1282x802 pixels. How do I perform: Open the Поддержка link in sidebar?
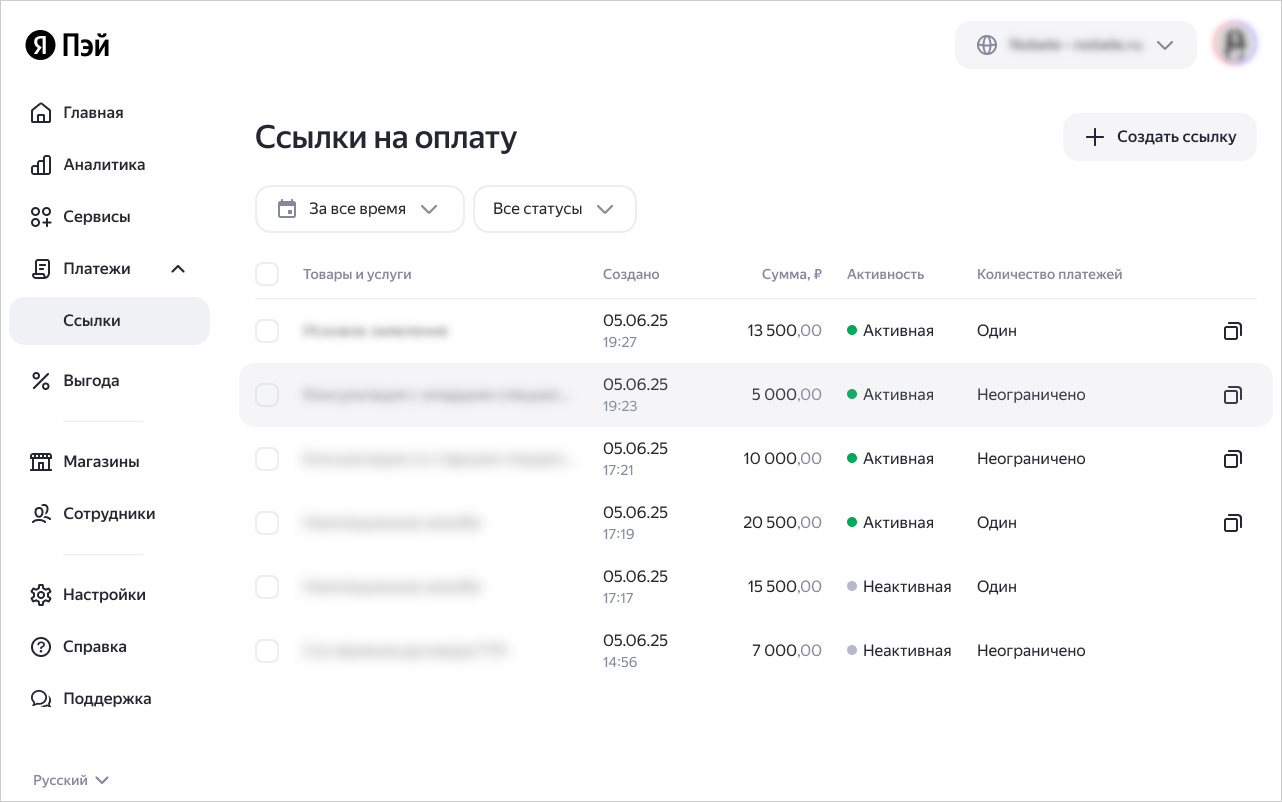[106, 699]
